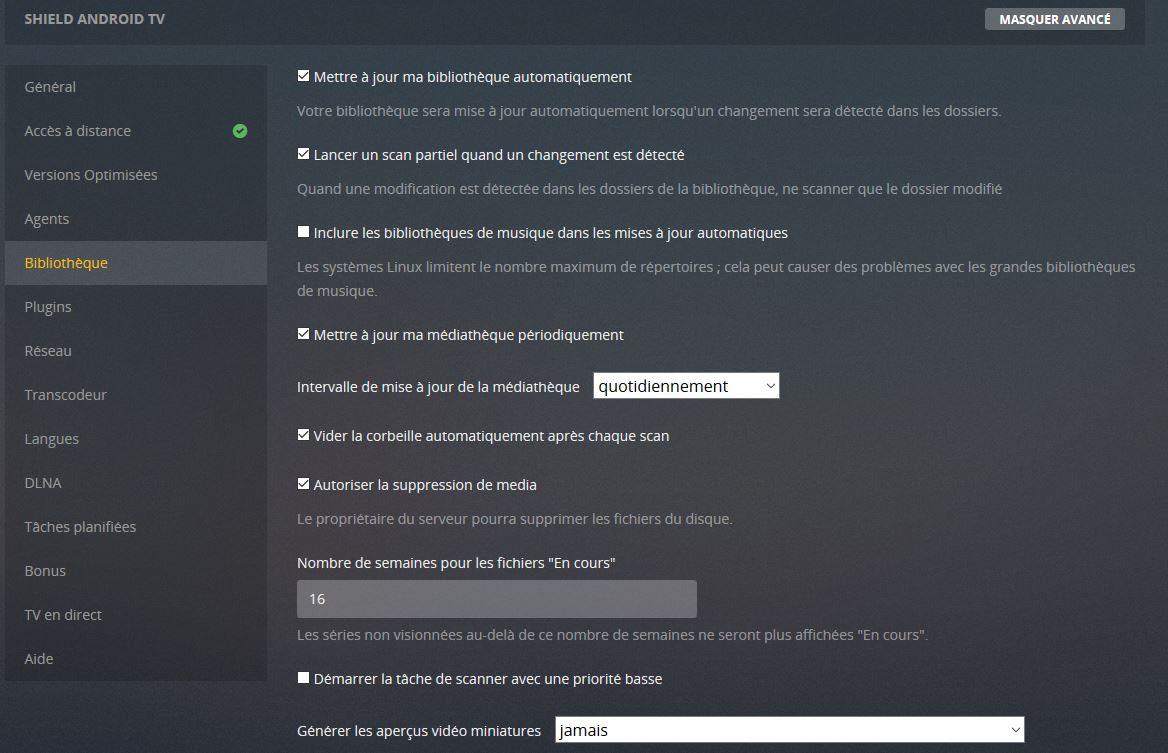Toggle Mettre à jour ma médiathèque périodiquement
Viewport: 1168px width, 753px height.
click(x=303, y=334)
